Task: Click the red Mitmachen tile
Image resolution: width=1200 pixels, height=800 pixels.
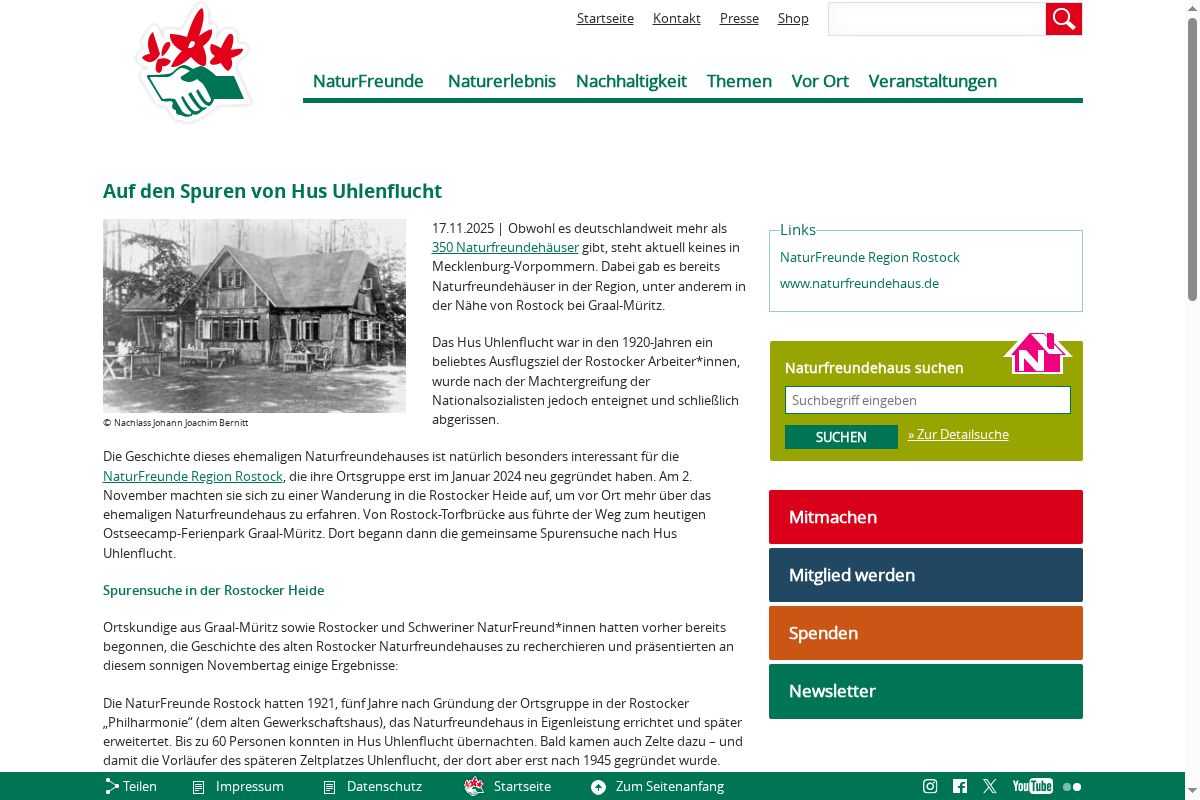Action: (925, 517)
